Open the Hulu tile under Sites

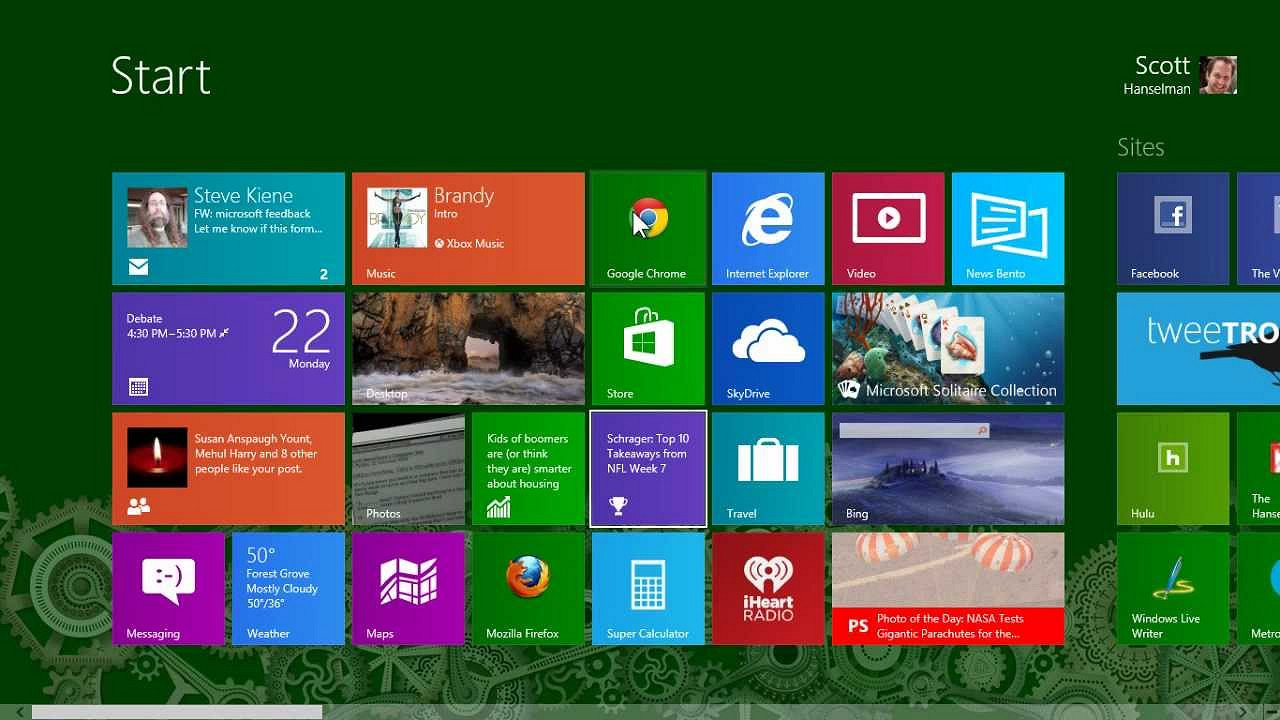(x=1172, y=468)
